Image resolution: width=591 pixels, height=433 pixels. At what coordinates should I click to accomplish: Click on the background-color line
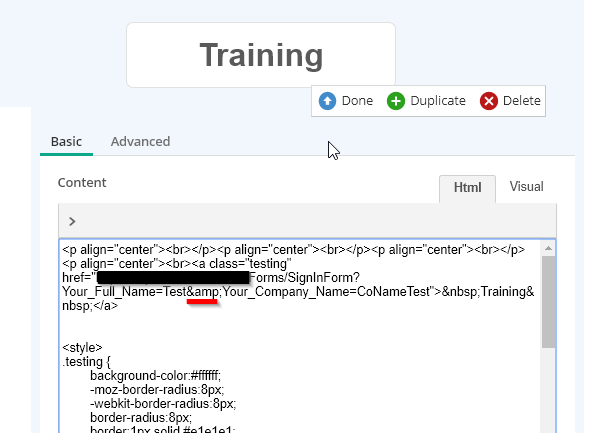(155, 375)
